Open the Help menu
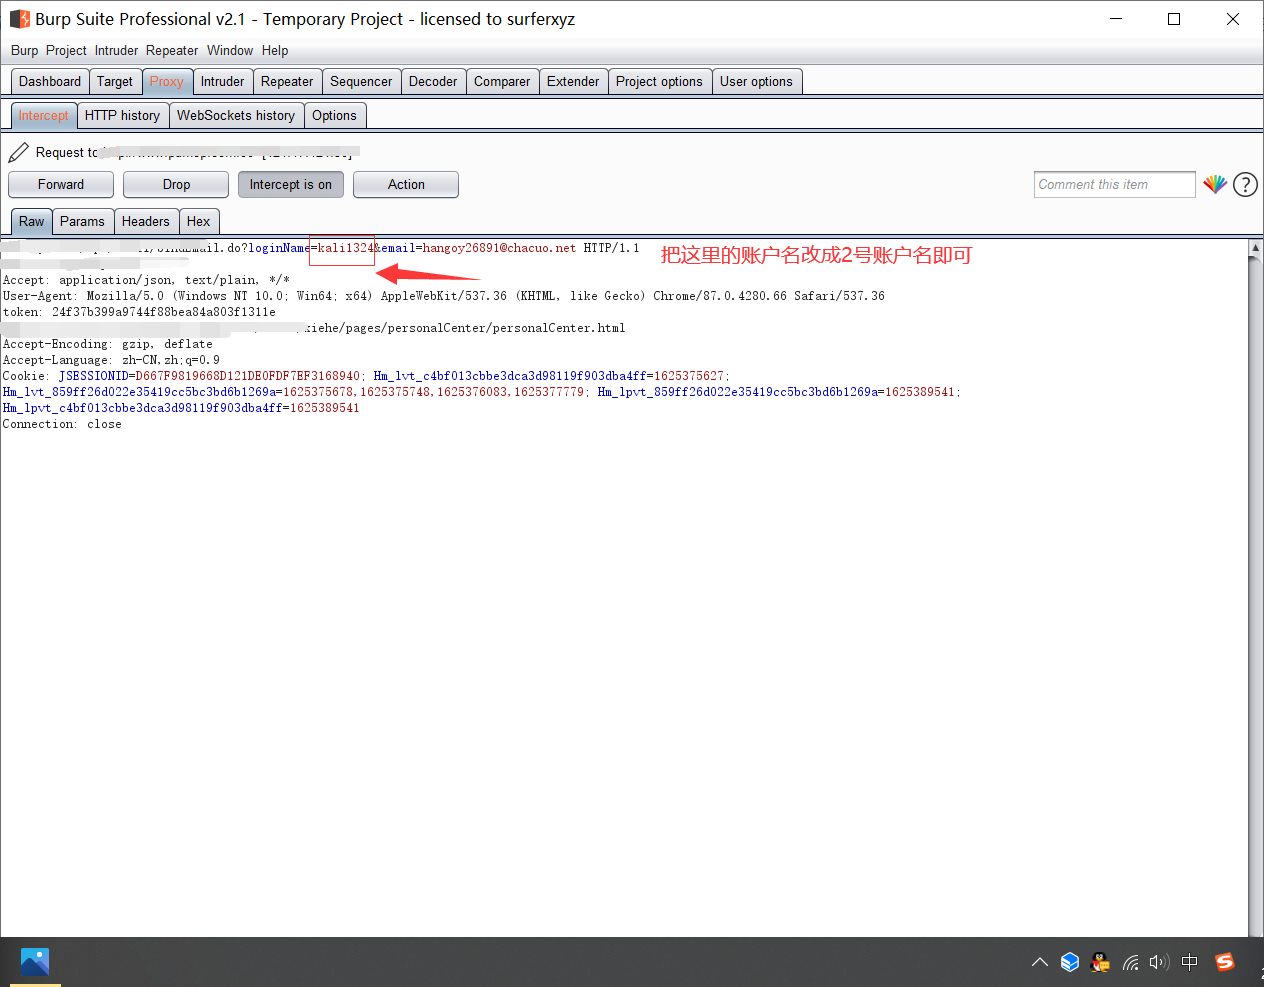Viewport: 1264px width, 987px height. [275, 51]
